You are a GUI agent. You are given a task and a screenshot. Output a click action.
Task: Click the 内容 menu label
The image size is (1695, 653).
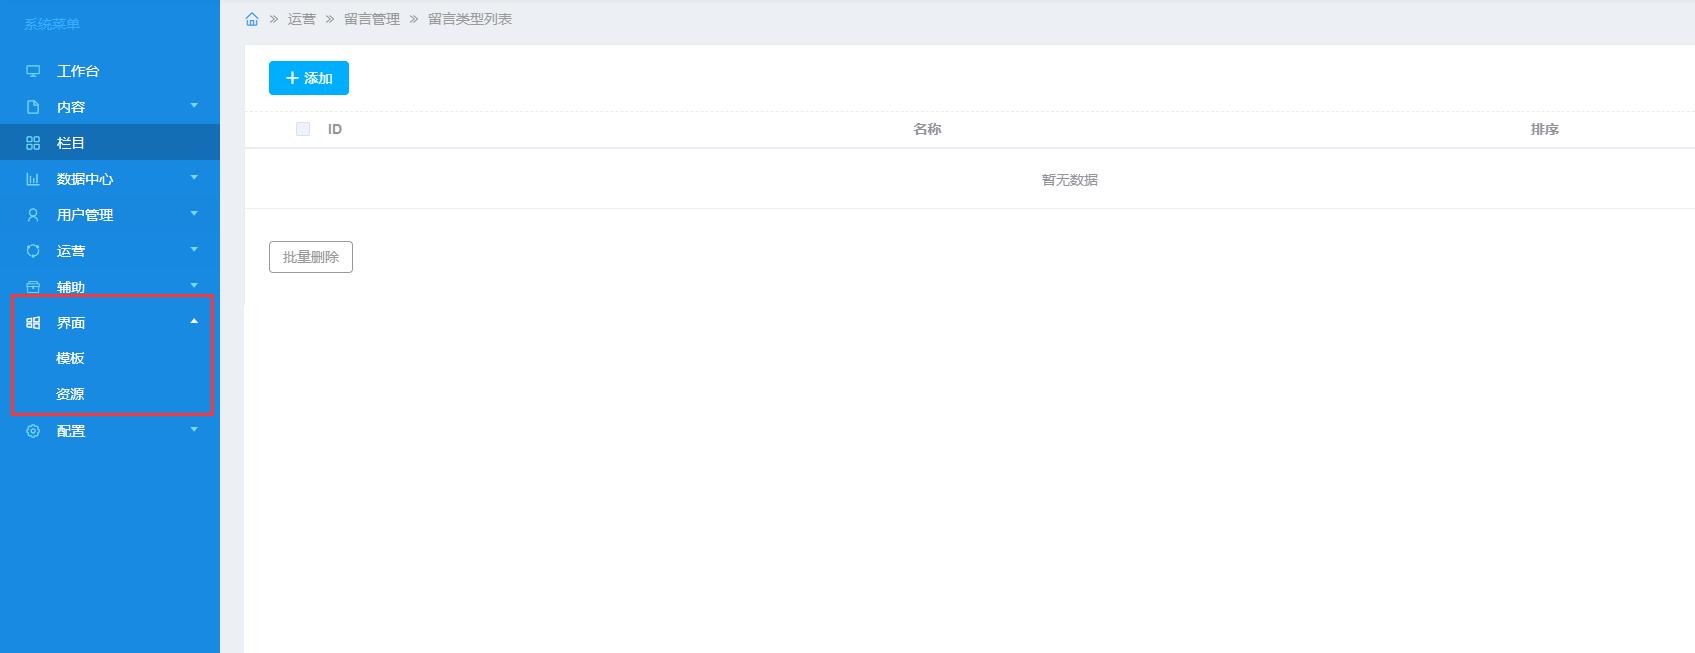point(71,107)
